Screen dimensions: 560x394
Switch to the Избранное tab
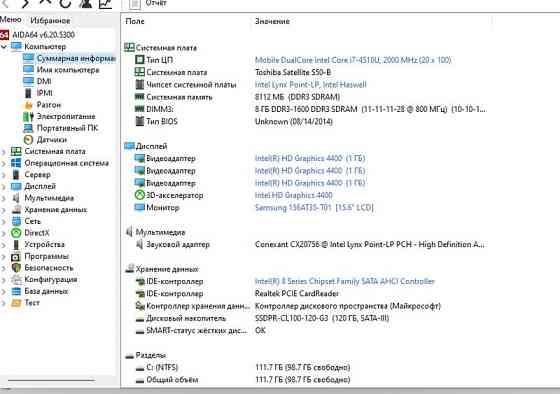point(50,21)
